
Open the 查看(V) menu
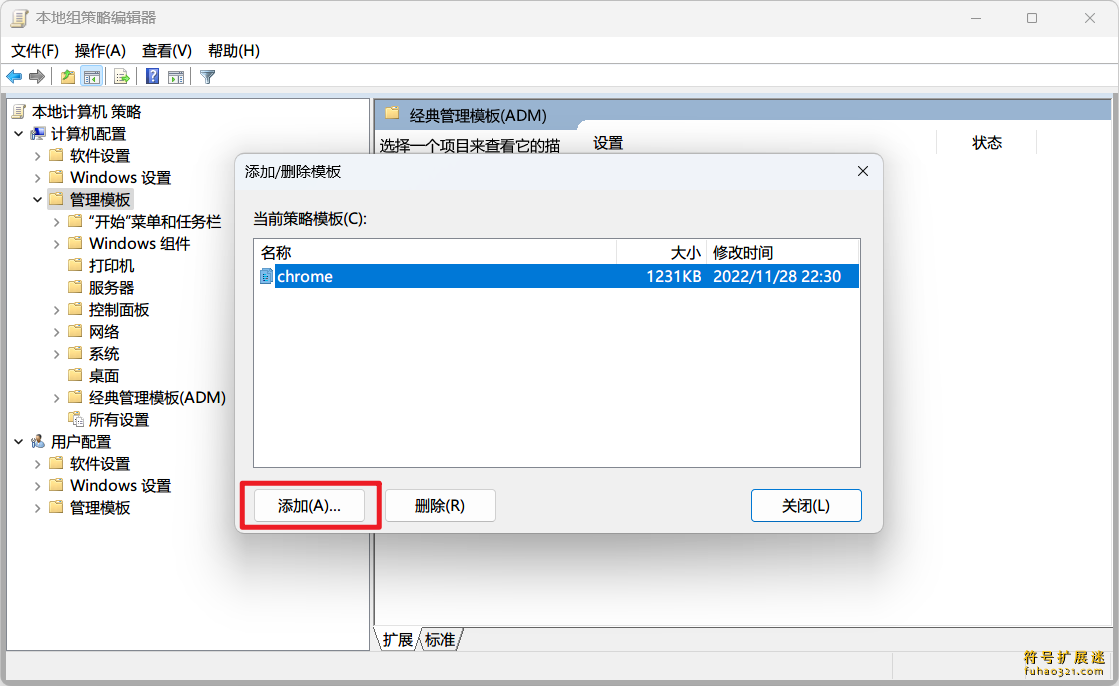(x=167, y=51)
